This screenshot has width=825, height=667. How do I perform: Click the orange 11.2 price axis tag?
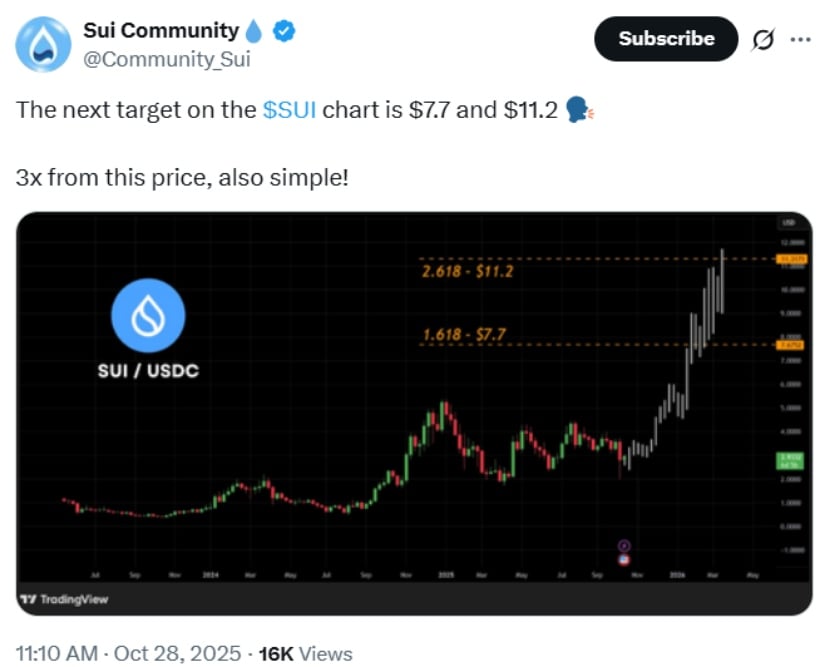[791, 259]
